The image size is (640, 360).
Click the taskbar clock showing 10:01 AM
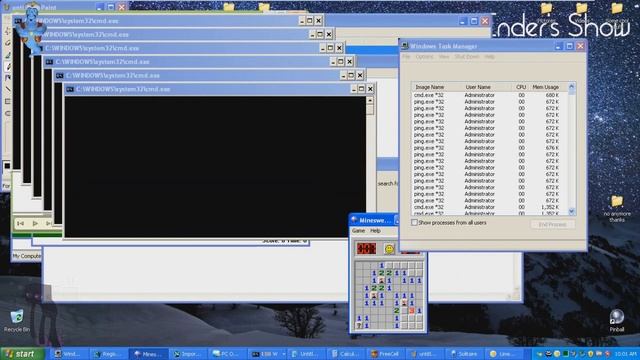pos(626,354)
